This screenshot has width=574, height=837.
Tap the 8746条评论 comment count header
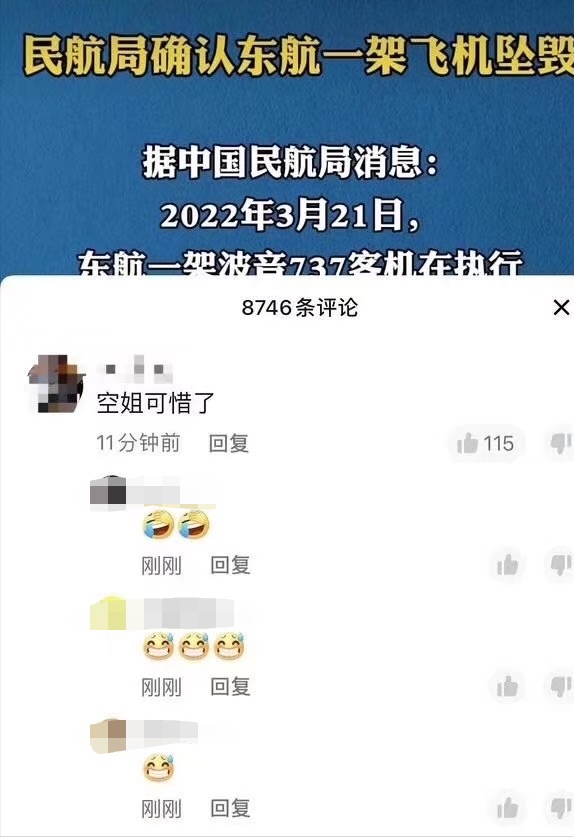coord(299,307)
